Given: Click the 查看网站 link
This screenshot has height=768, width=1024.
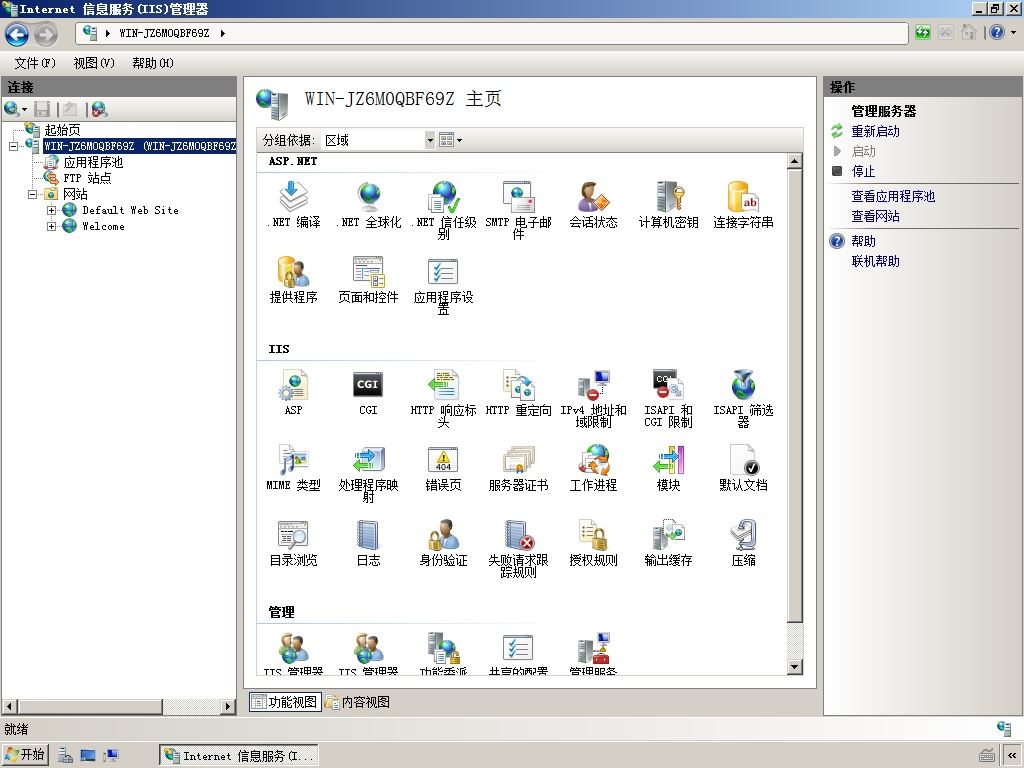Looking at the screenshot, I should click(x=875, y=216).
